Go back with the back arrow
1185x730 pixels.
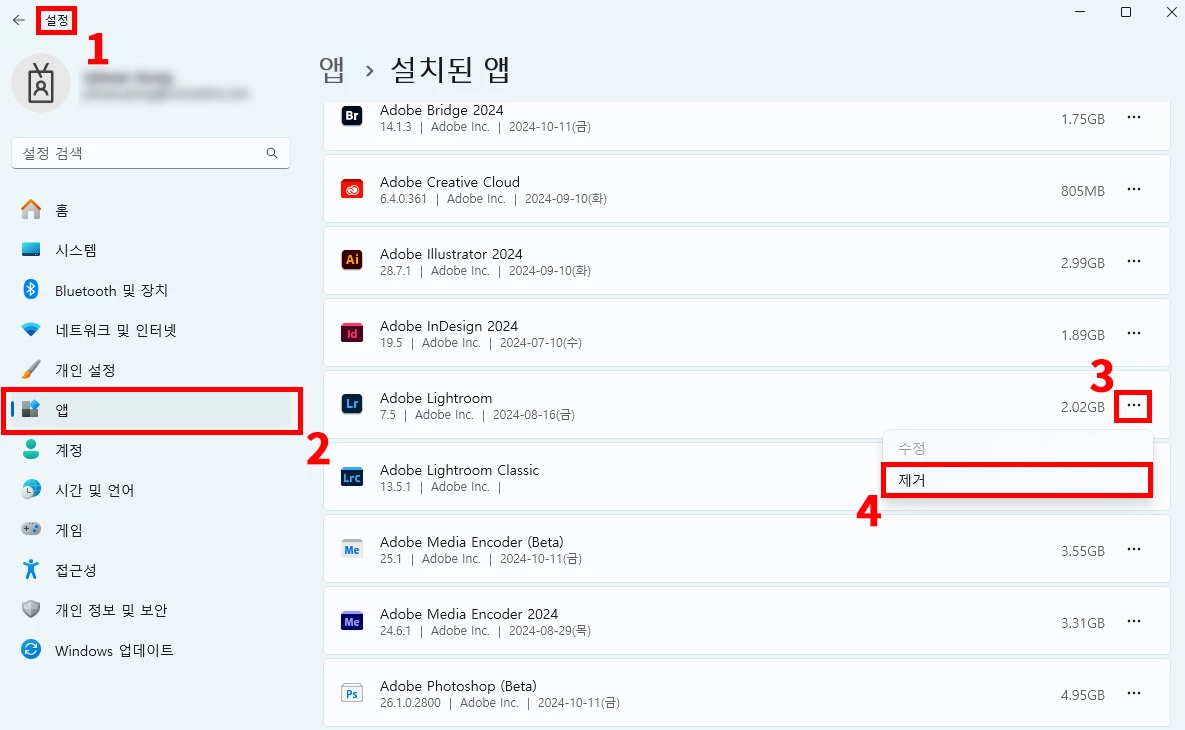coord(19,20)
